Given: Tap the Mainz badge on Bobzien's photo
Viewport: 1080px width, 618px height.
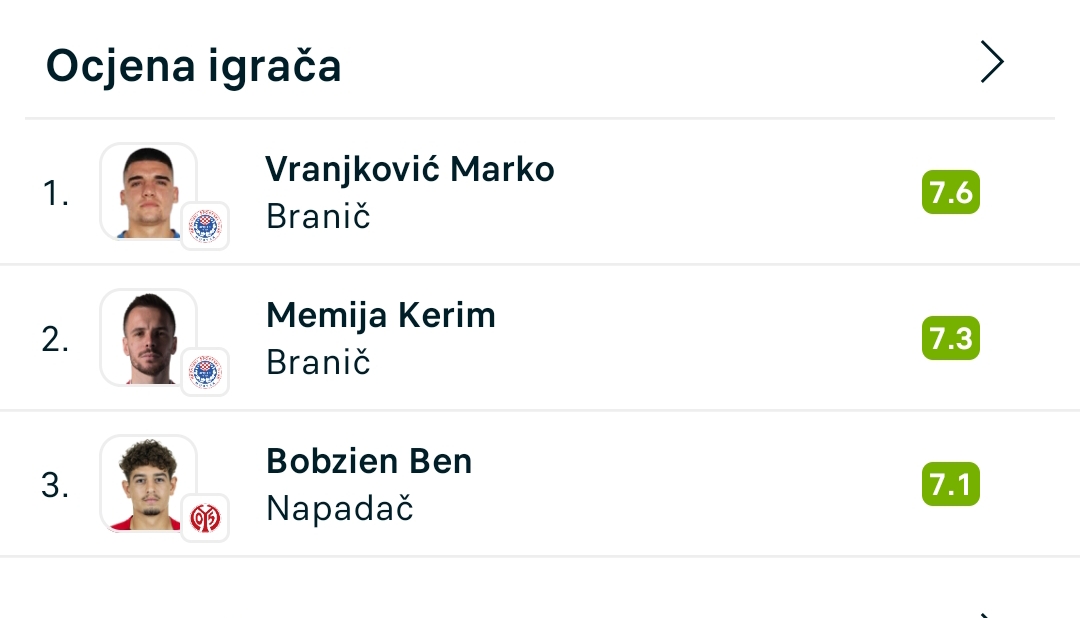Looking at the screenshot, I should coord(205,518).
